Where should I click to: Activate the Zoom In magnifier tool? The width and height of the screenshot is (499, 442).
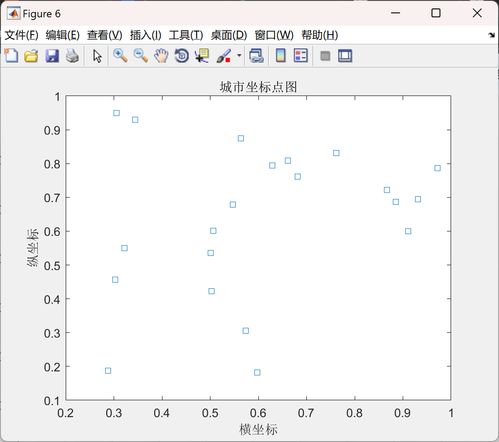pyautogui.click(x=120, y=56)
